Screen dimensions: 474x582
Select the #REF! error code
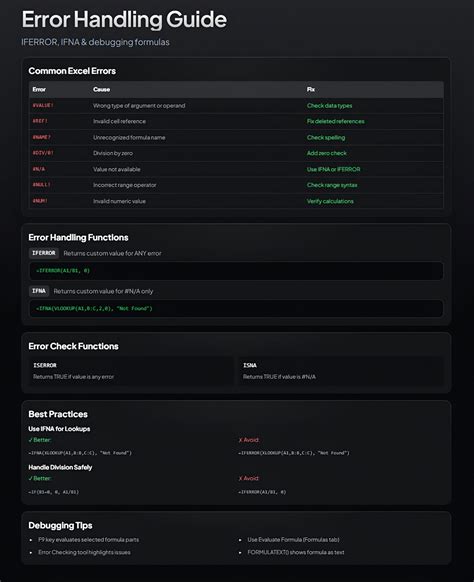click(40, 121)
